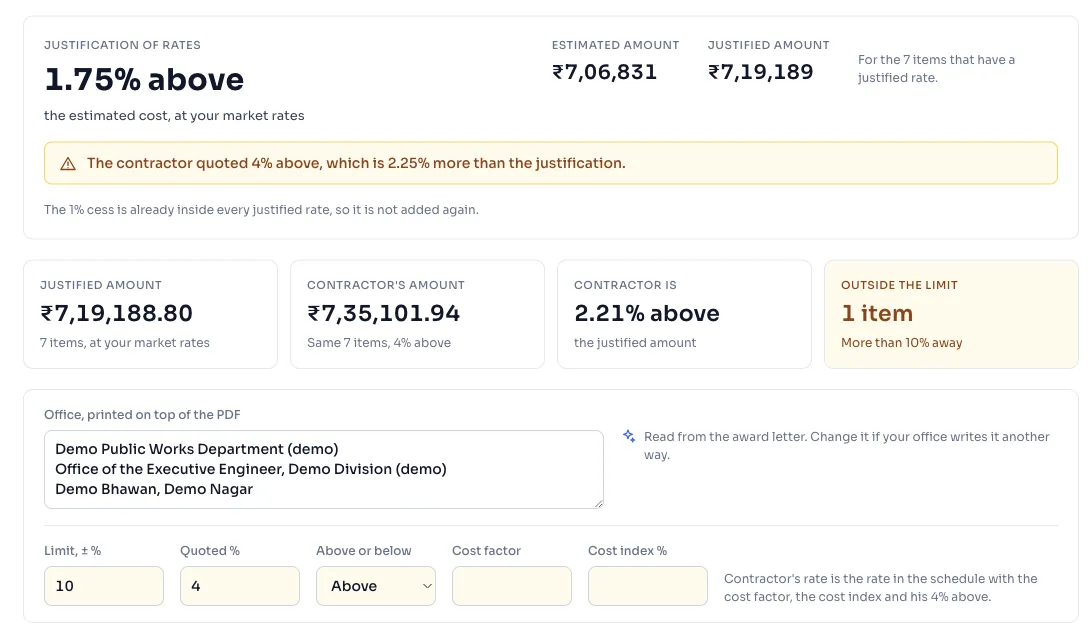Click 'Same 7 items, 4% above' caption

tap(379, 343)
